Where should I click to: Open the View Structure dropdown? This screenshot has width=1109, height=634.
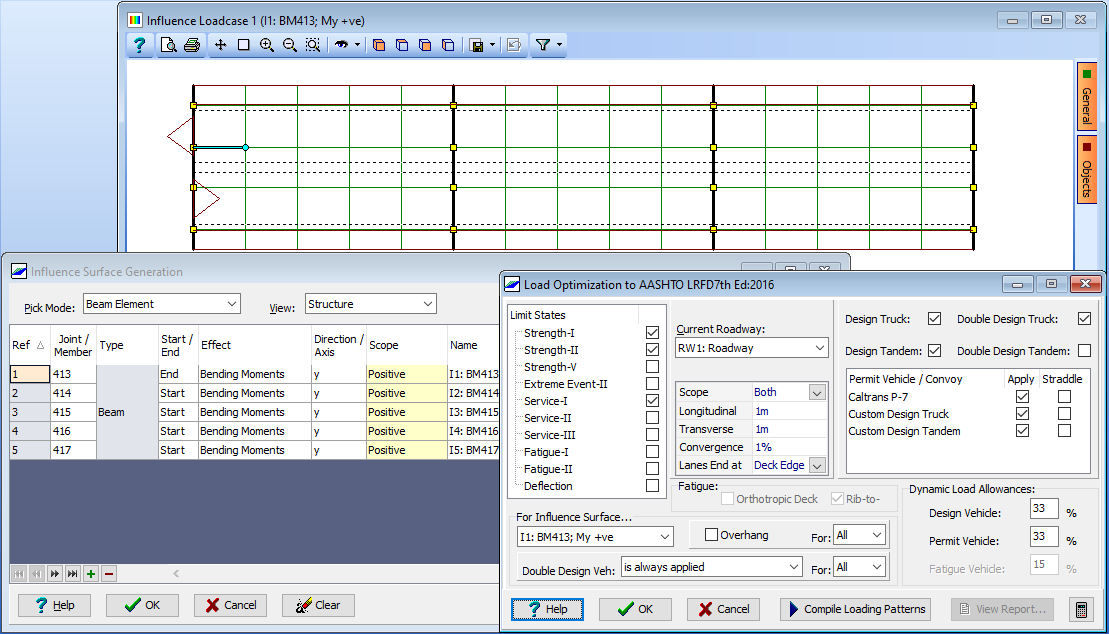[371, 304]
